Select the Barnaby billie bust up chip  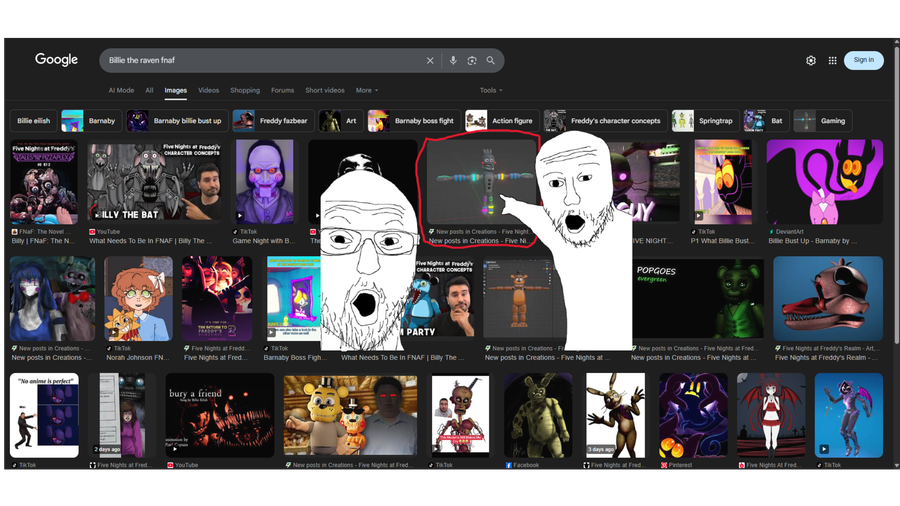pos(177,121)
